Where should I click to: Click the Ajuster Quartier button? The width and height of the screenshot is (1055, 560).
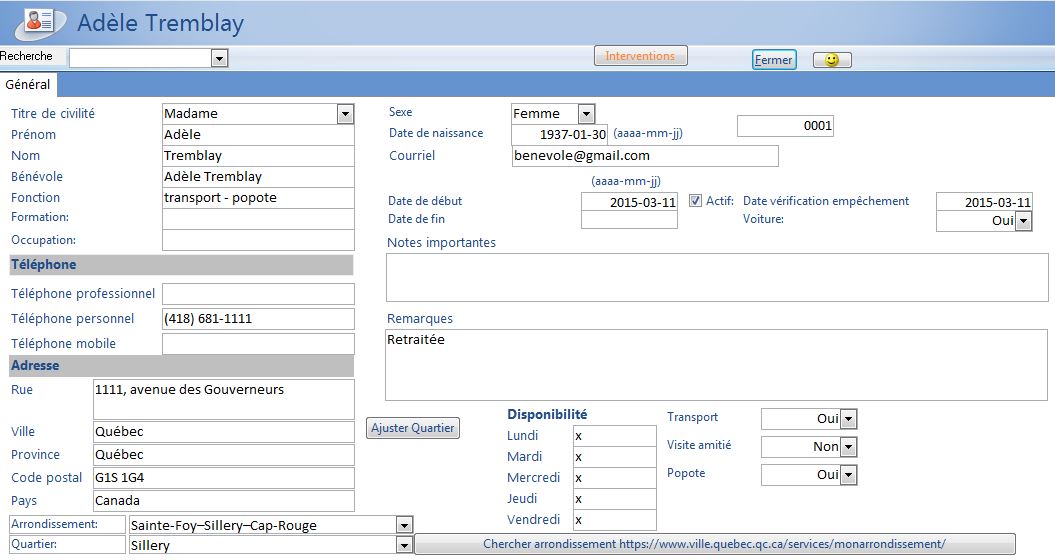pos(413,428)
